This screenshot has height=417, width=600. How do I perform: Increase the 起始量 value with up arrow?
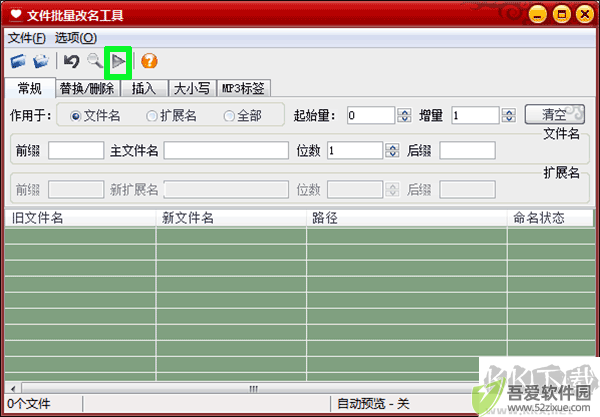coord(404,112)
